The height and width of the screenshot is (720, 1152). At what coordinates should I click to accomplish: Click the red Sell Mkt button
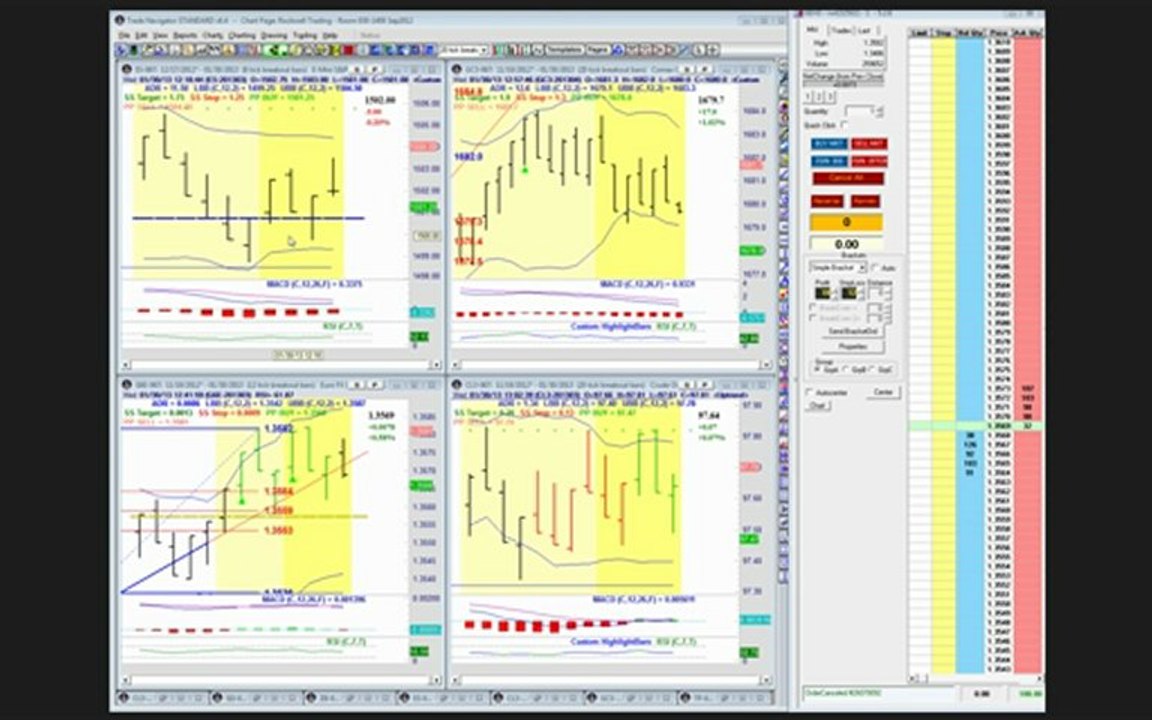coord(869,144)
